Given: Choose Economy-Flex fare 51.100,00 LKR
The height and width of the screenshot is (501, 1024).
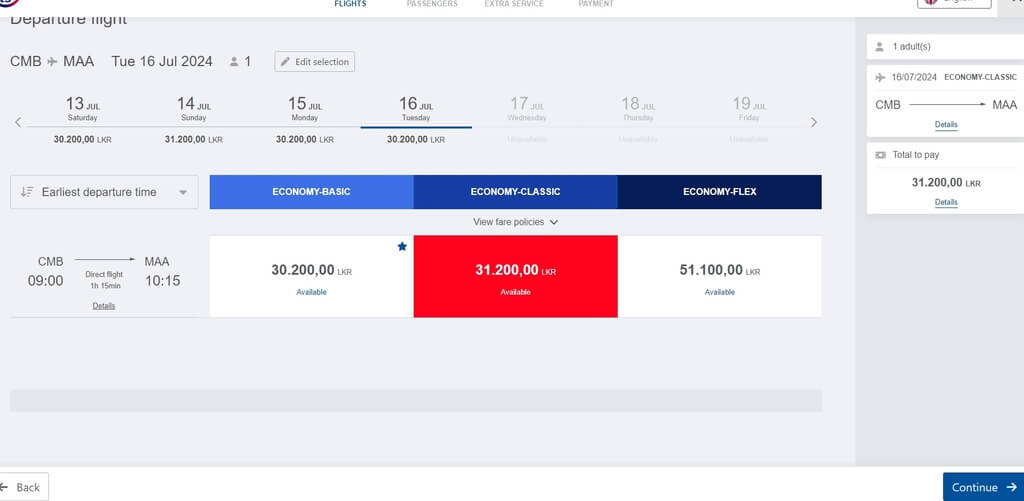Looking at the screenshot, I should [x=720, y=276].
